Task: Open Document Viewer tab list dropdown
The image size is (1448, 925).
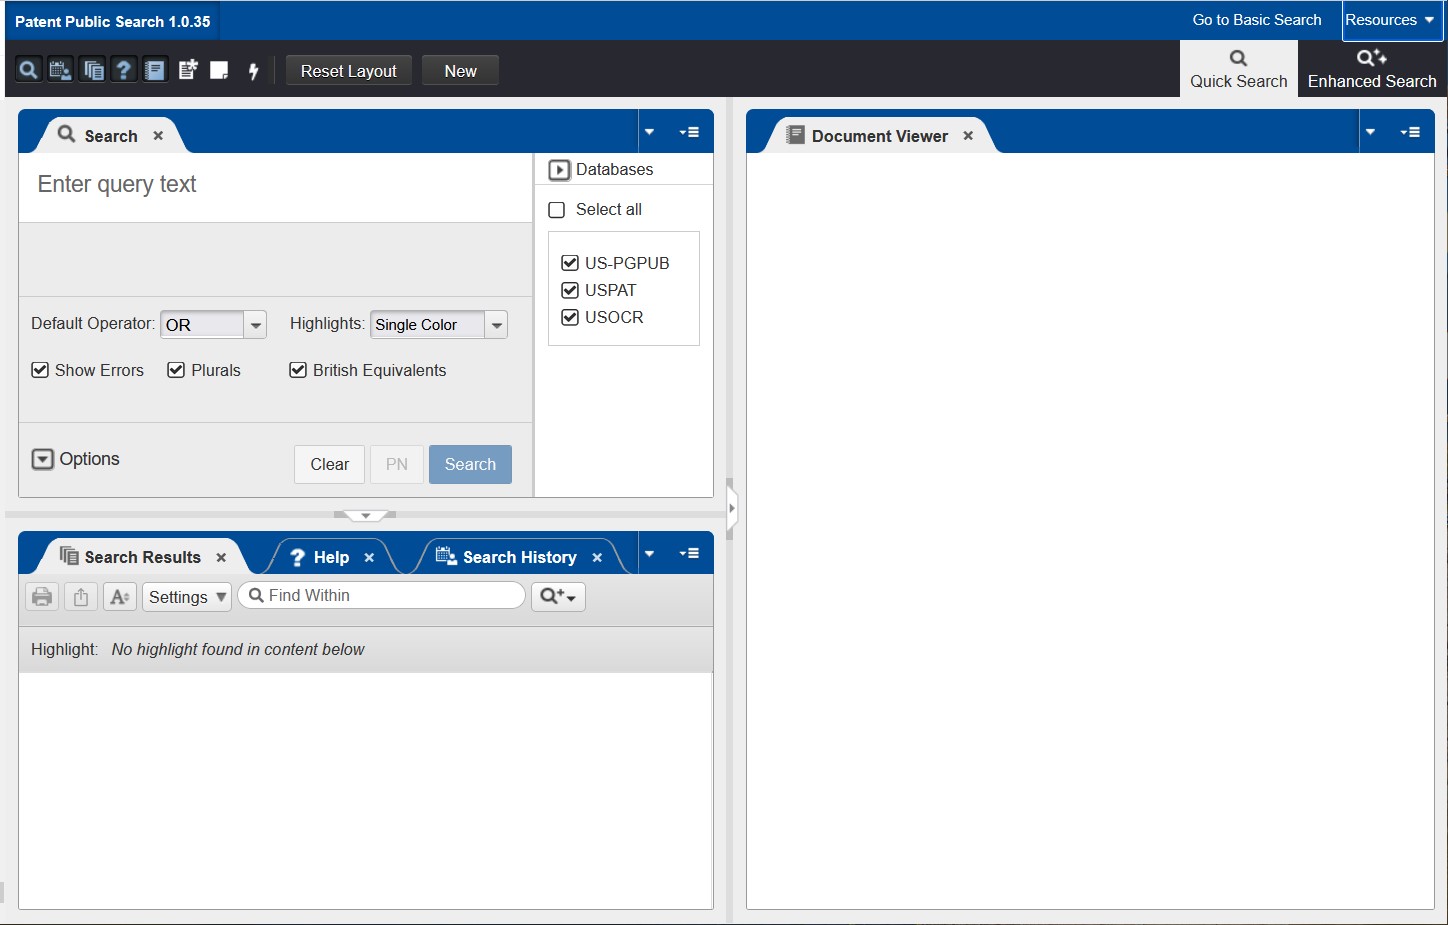Action: pos(1370,132)
